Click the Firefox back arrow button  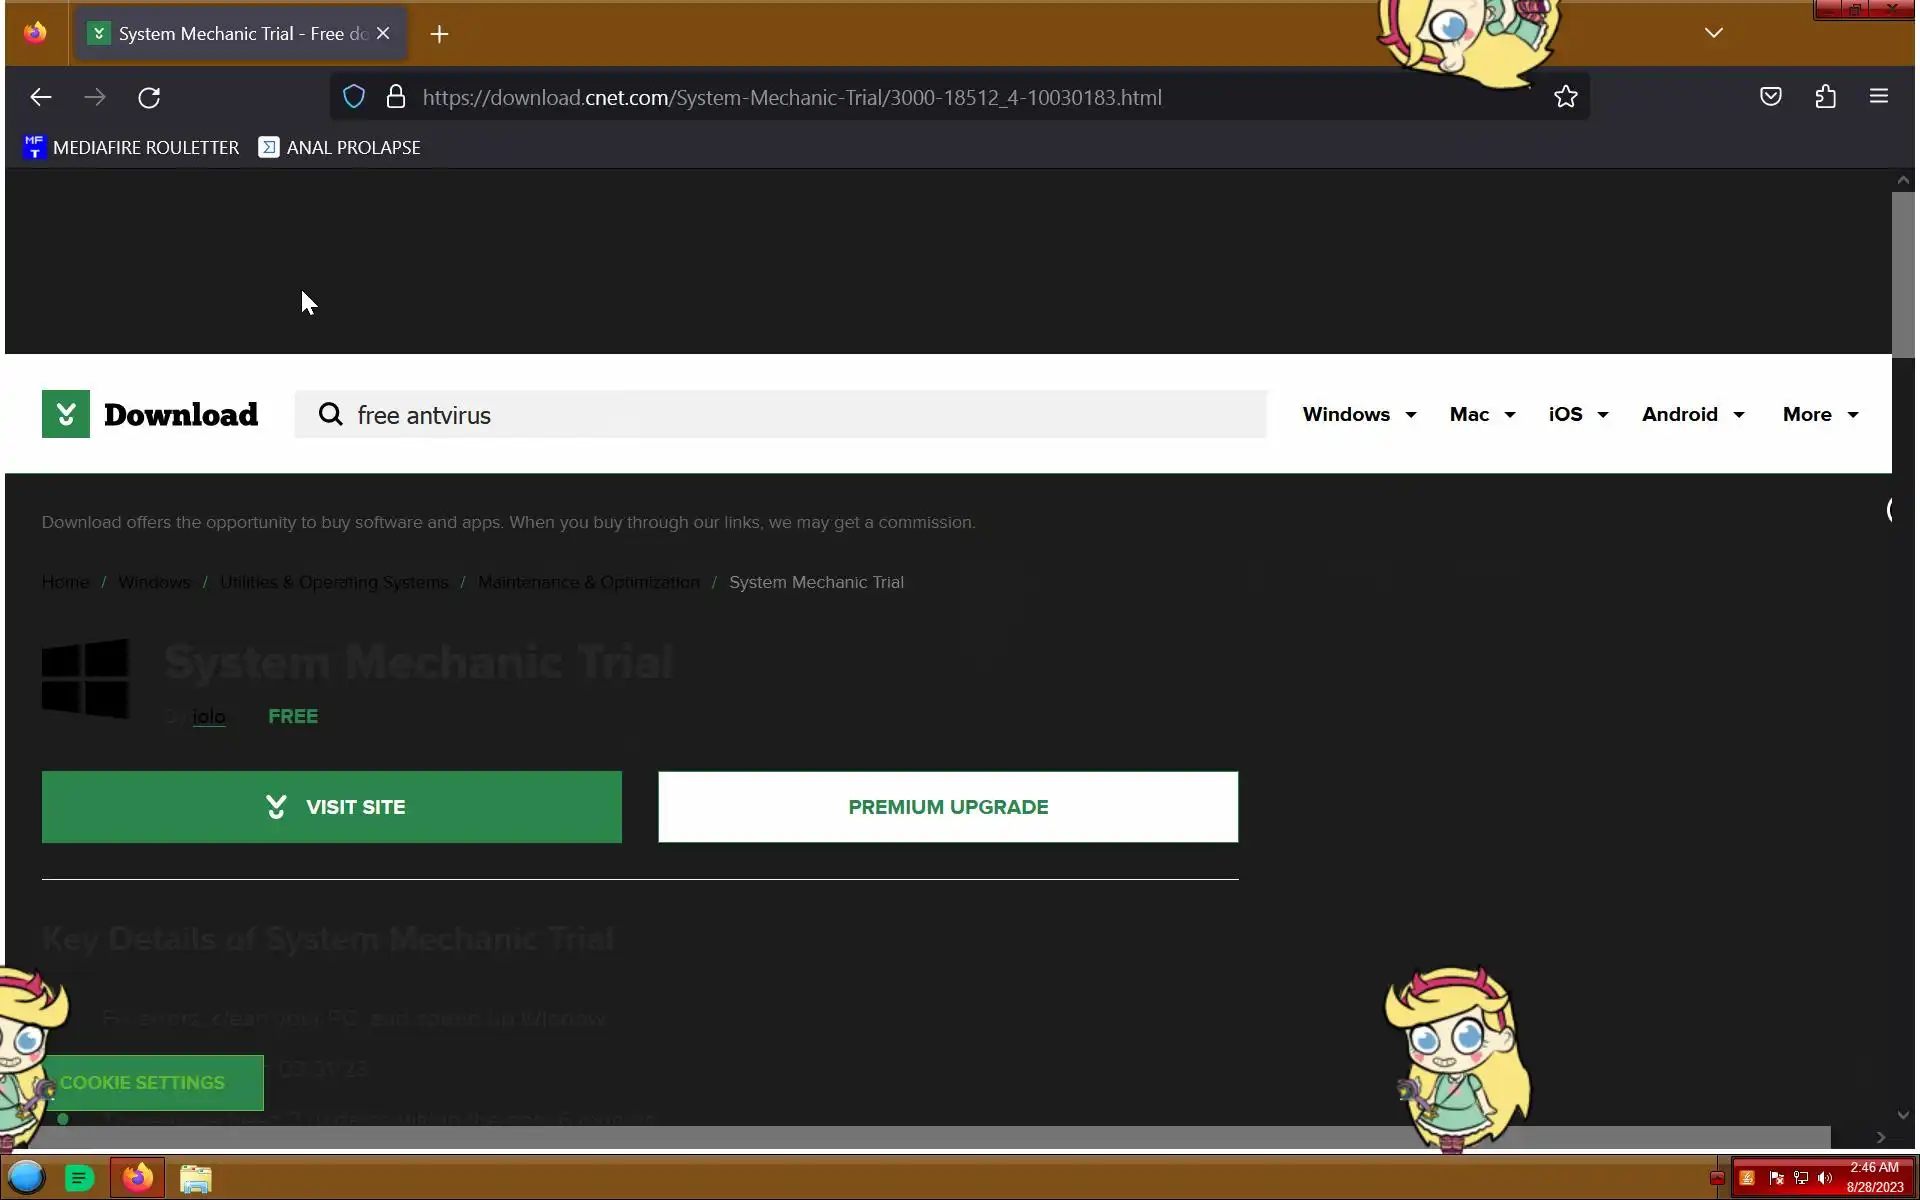40,97
